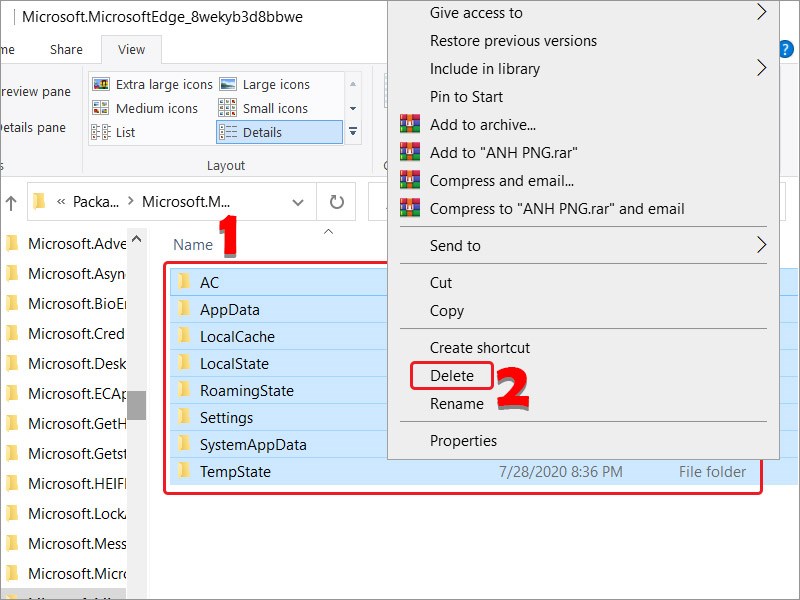The height and width of the screenshot is (600, 800).
Task: Select Extra large icons layout
Action: (x=152, y=84)
